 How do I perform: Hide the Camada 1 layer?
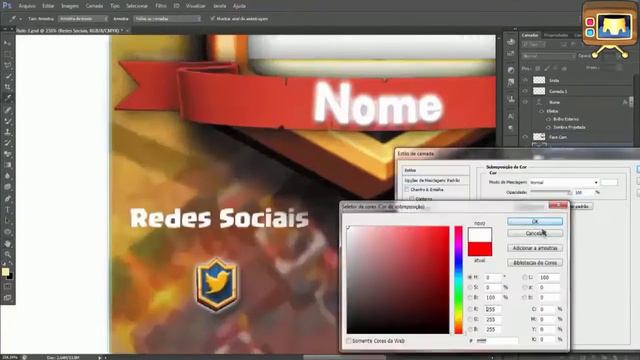click(525, 91)
